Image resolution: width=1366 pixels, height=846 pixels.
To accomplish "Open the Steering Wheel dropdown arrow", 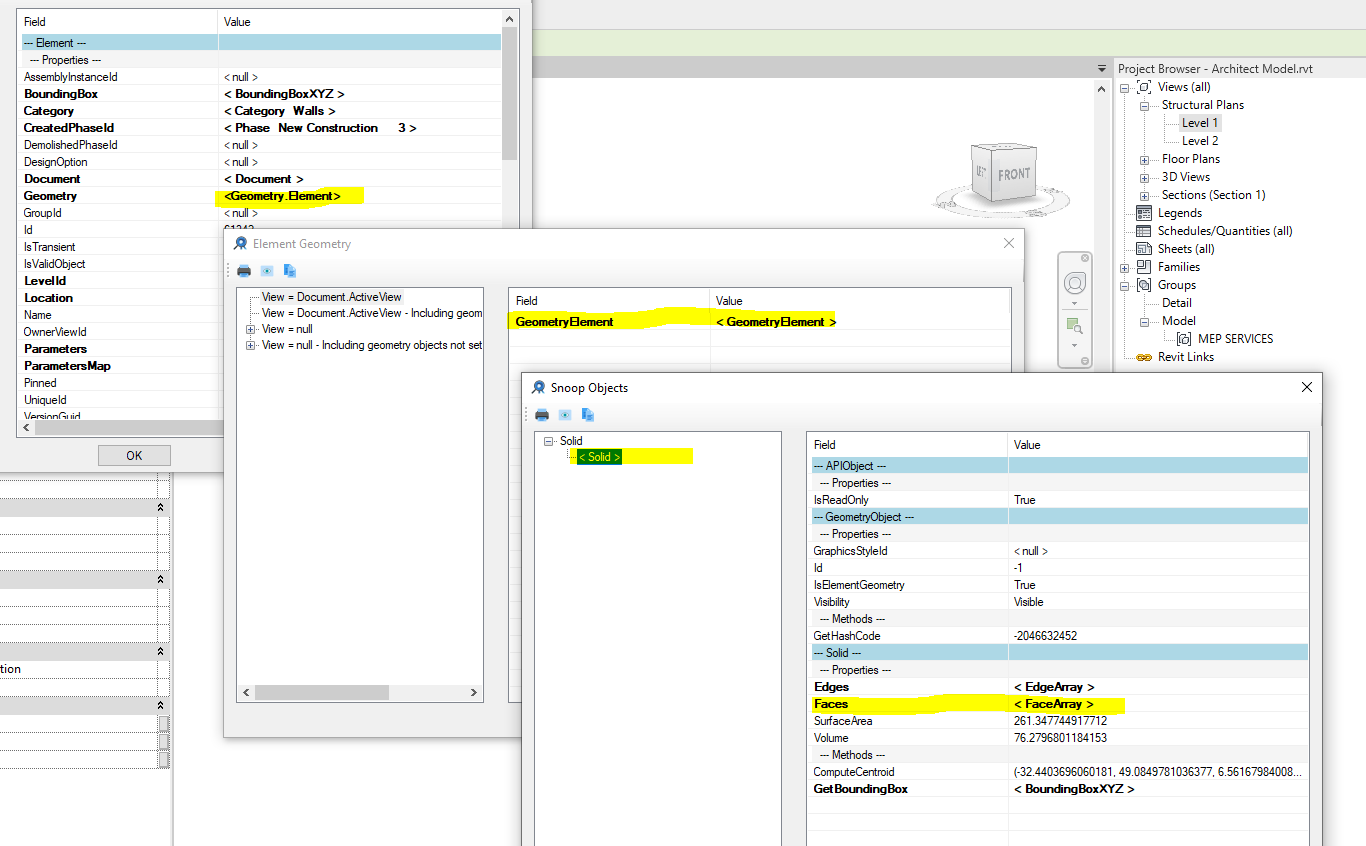I will point(1075,303).
